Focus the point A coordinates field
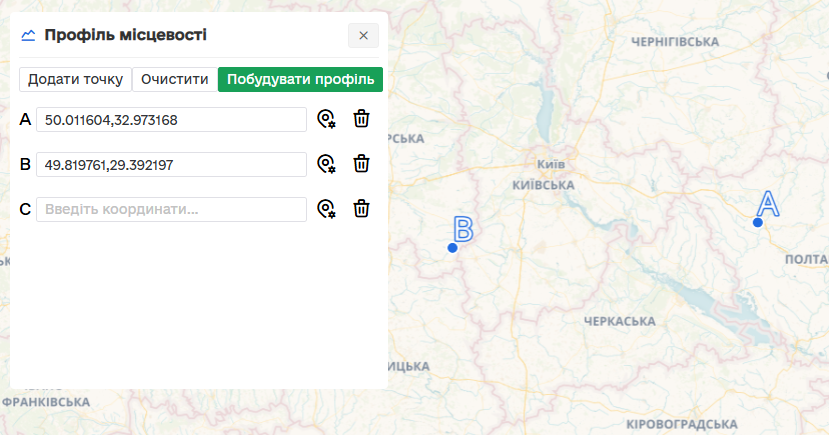The image size is (829, 435). (171, 120)
